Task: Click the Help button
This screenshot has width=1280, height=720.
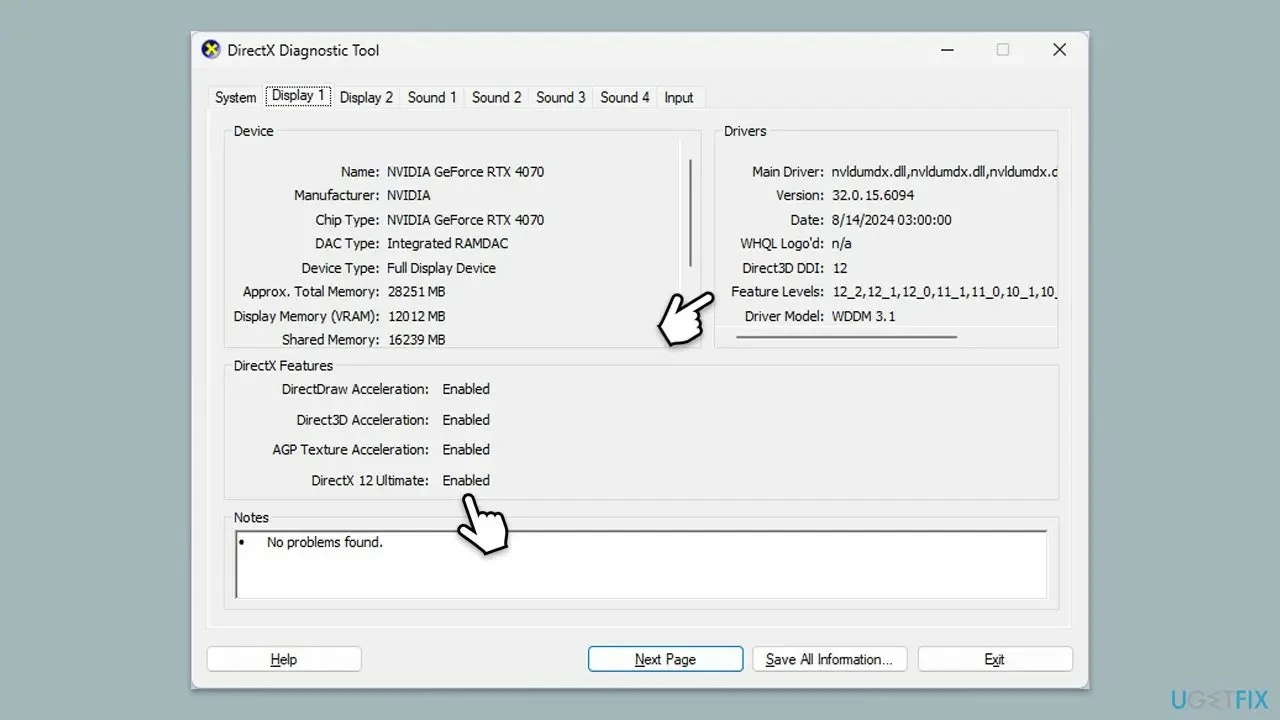Action: coord(284,659)
